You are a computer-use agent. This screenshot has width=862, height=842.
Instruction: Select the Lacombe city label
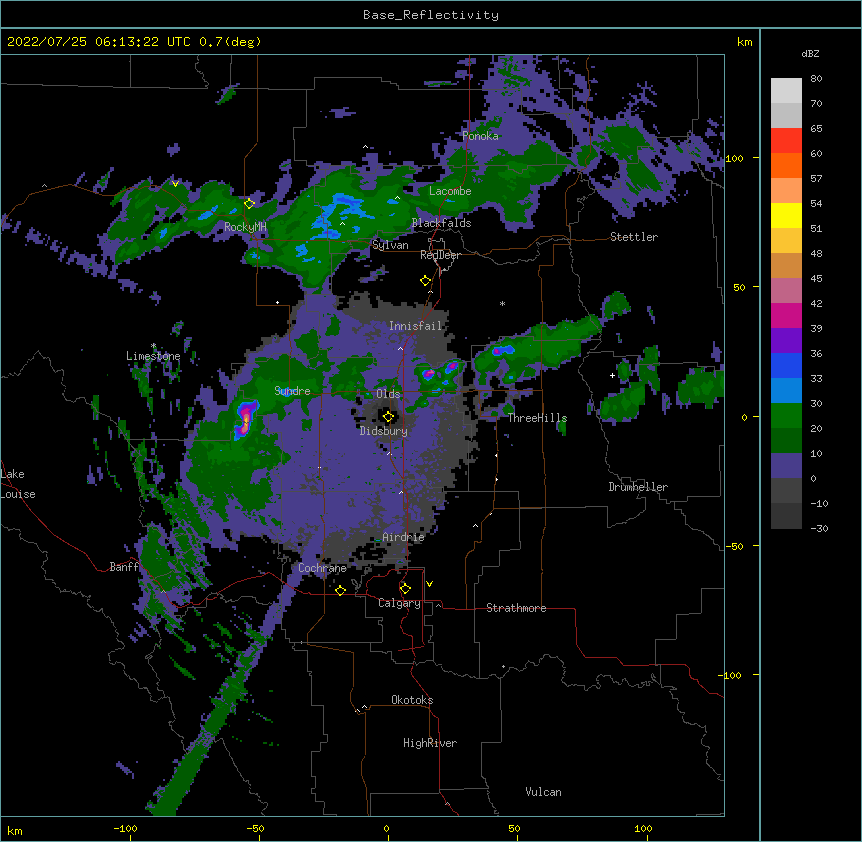point(450,191)
